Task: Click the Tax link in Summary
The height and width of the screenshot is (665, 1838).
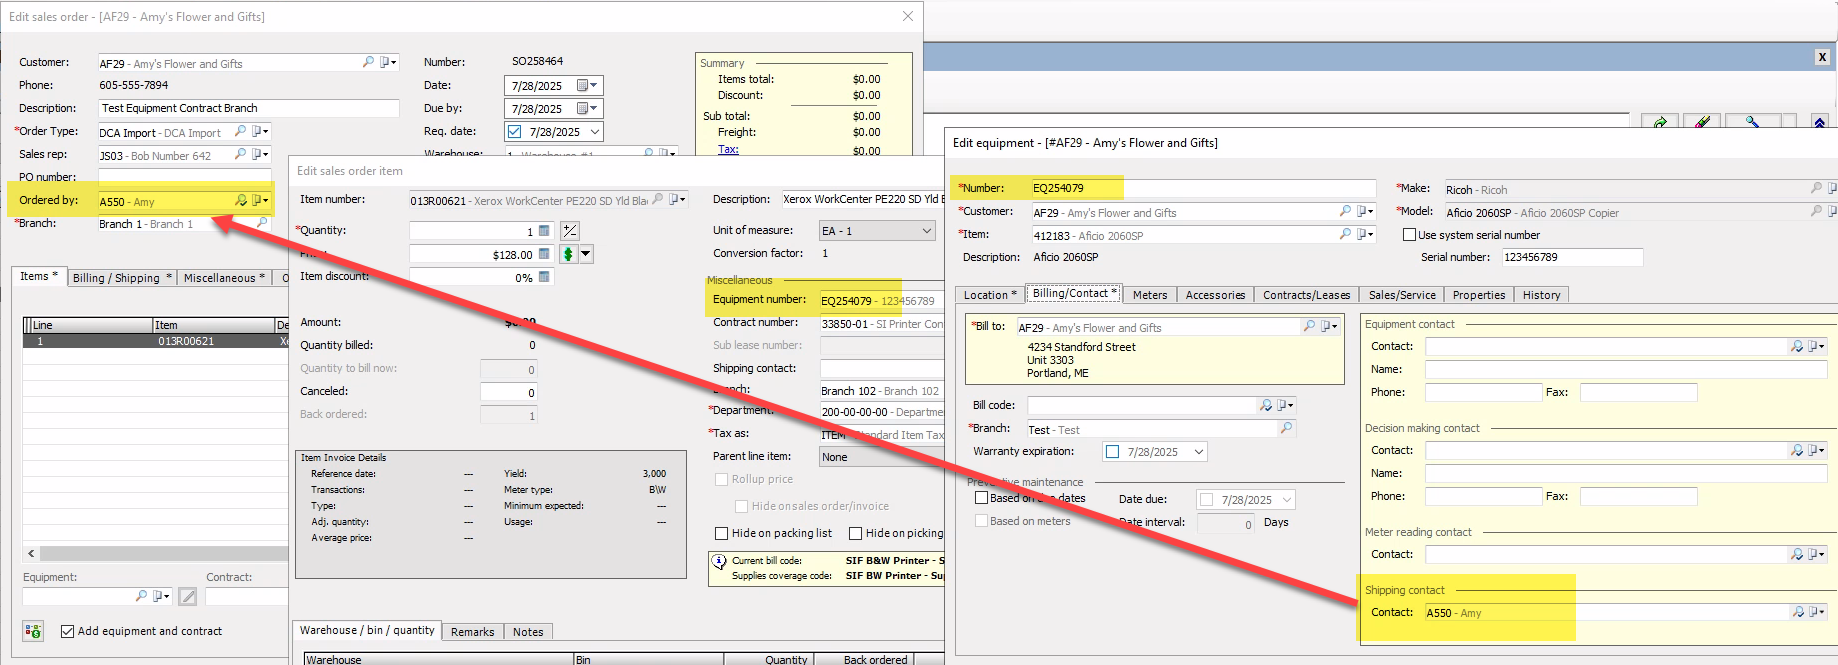Action: click(728, 149)
